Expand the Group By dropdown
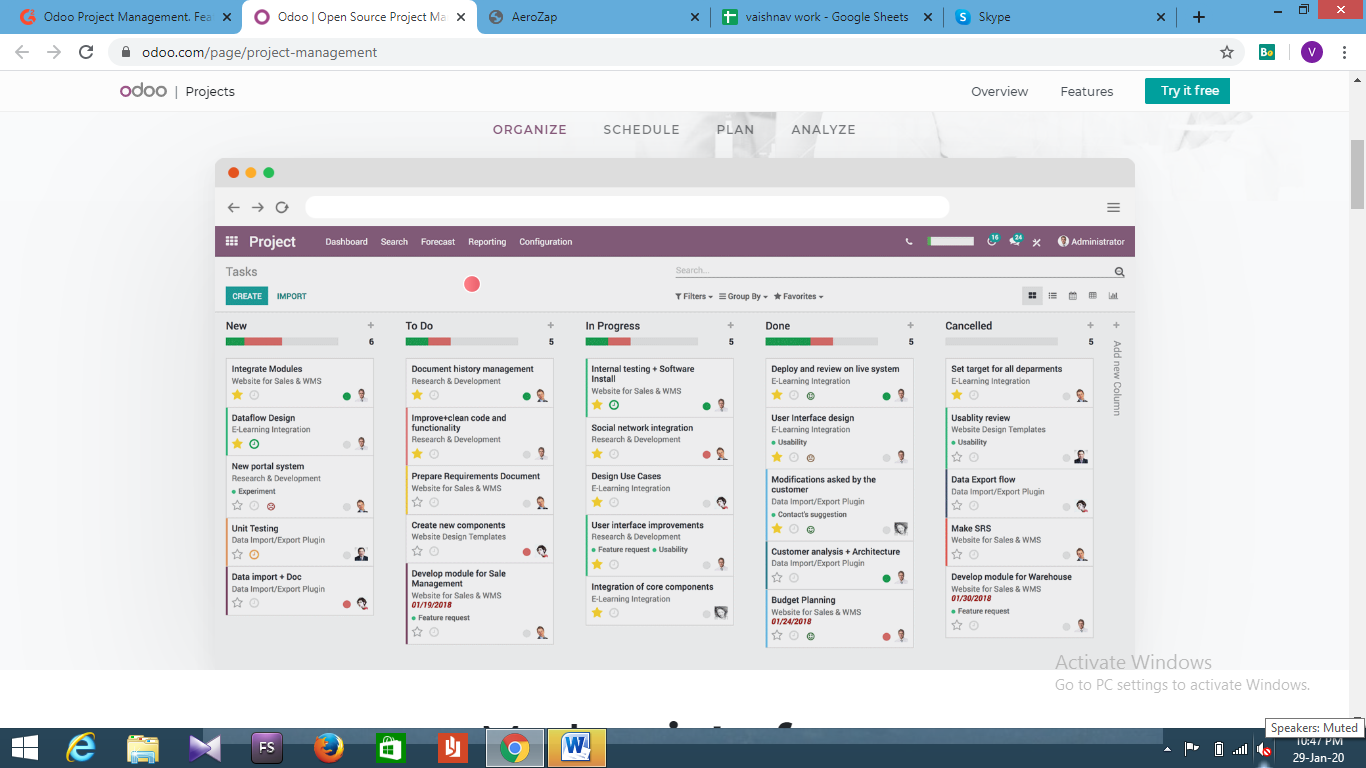The height and width of the screenshot is (768, 1366). point(743,297)
